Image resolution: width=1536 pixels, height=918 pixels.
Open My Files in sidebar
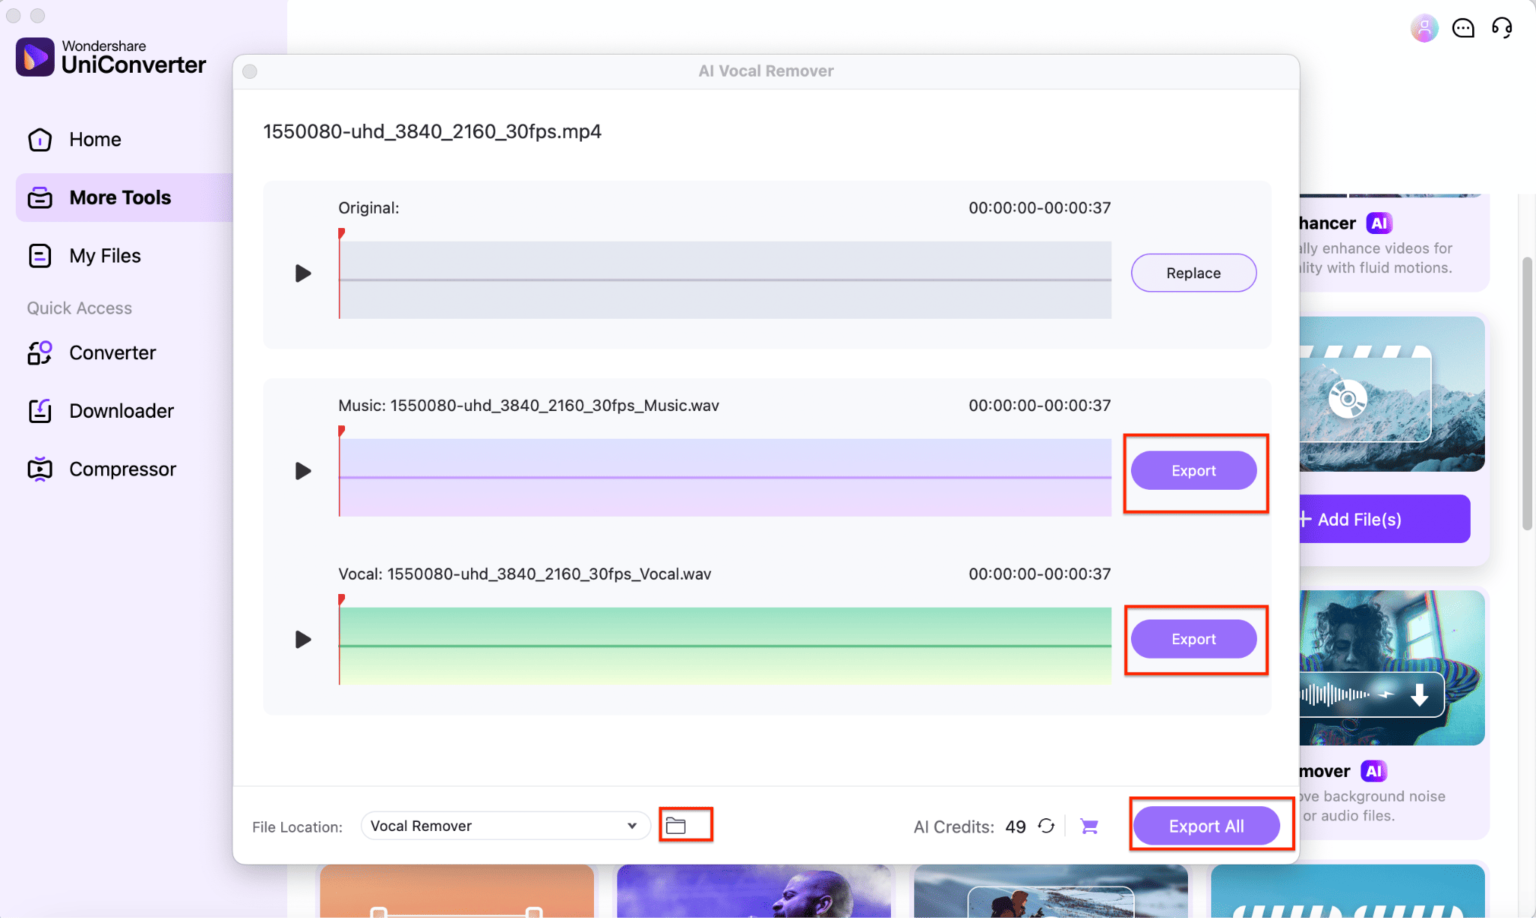point(105,256)
